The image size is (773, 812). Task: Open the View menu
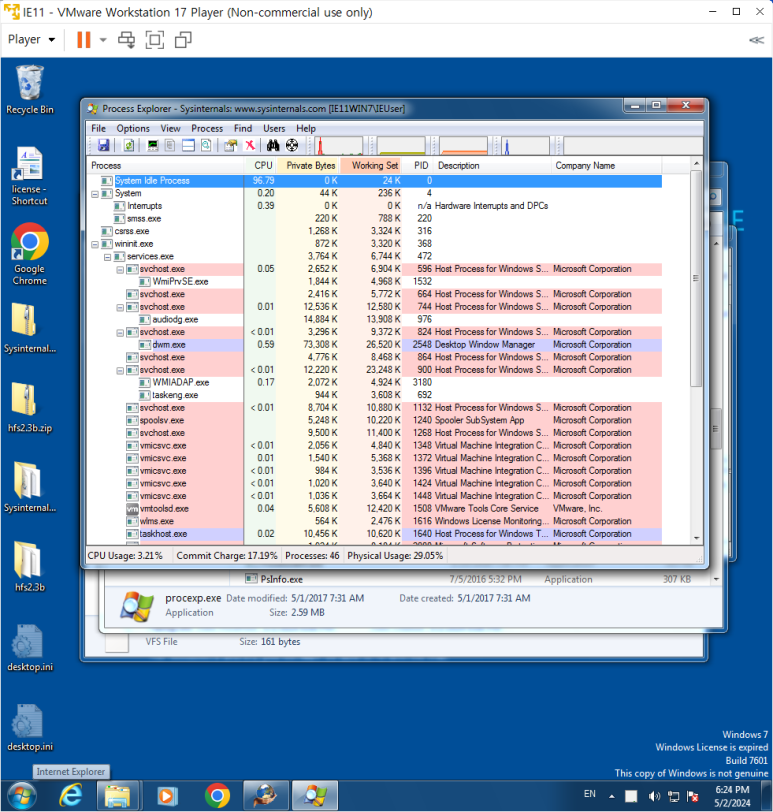[x=170, y=128]
